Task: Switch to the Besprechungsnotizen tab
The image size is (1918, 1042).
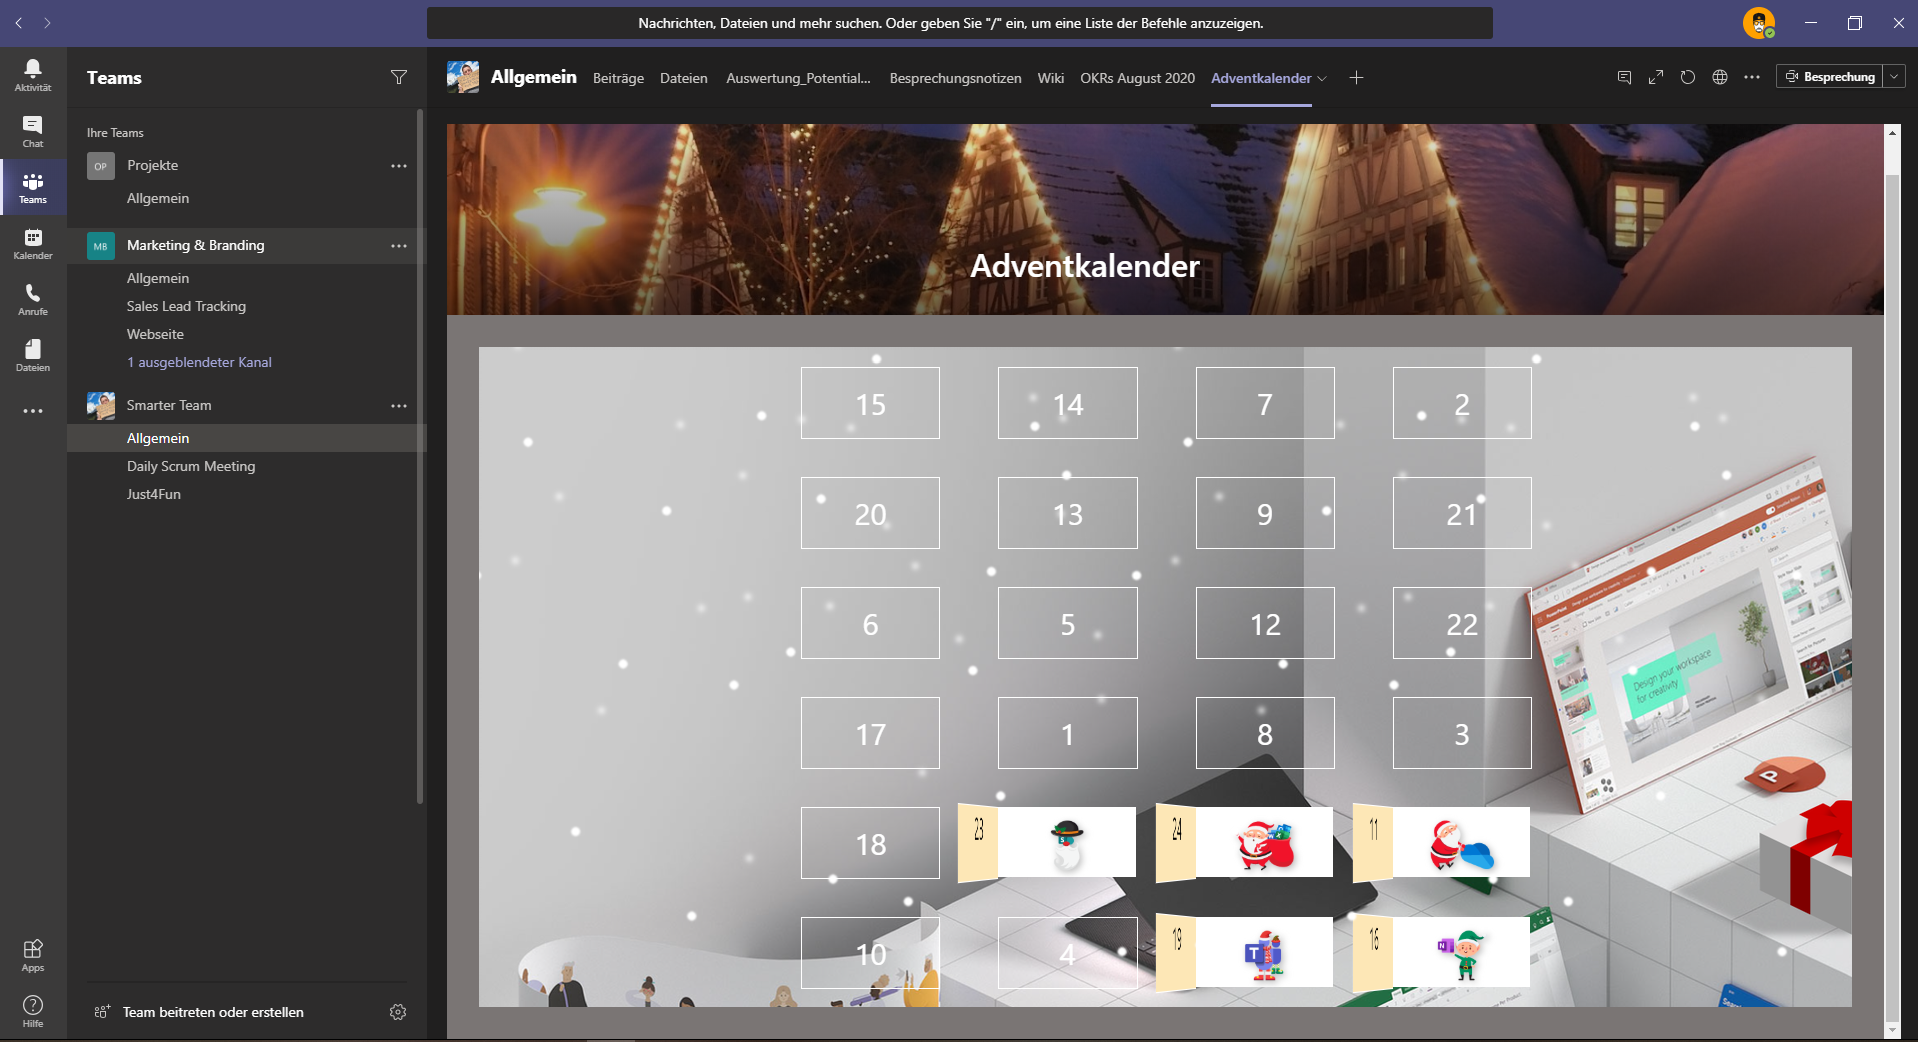Action: pos(955,78)
